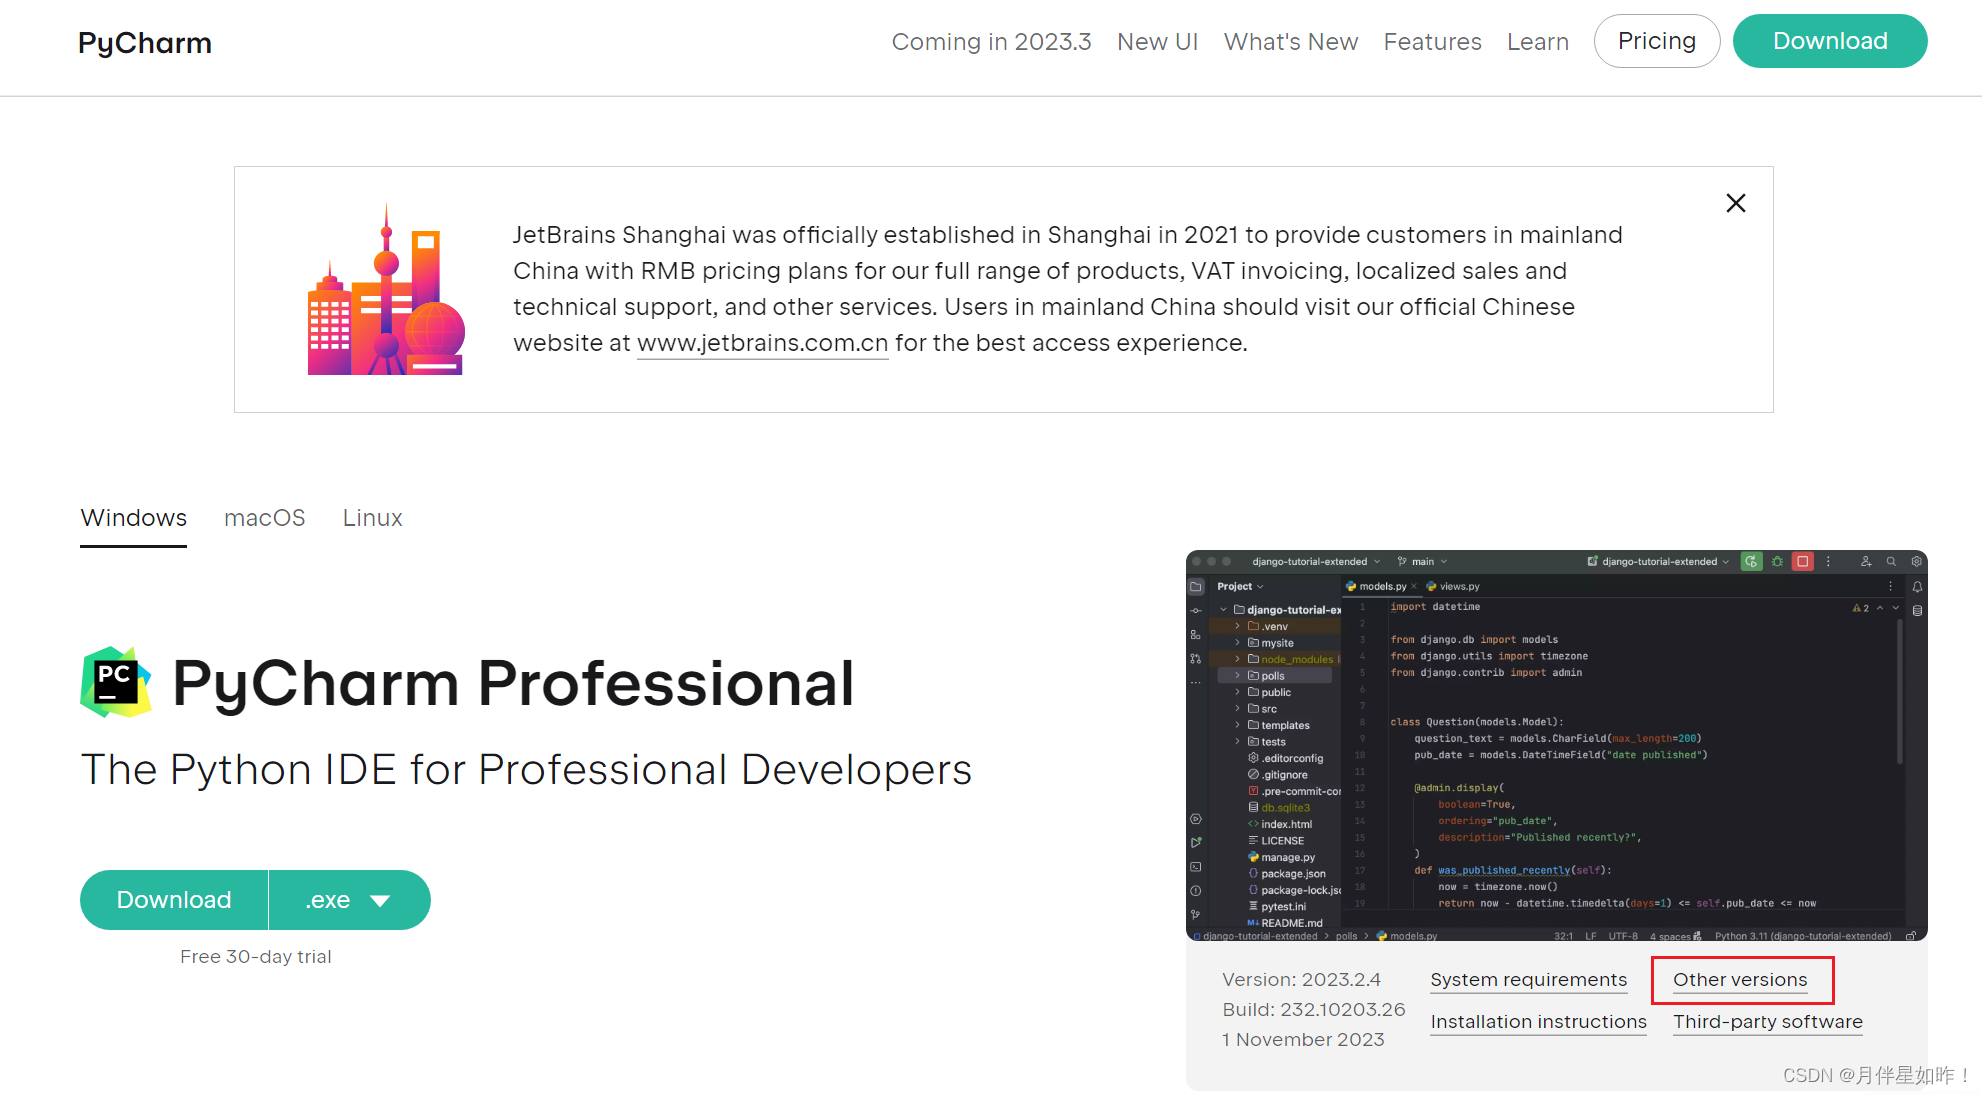Select README.md in the project tree
This screenshot has height=1095, width=1982.
tap(1285, 924)
